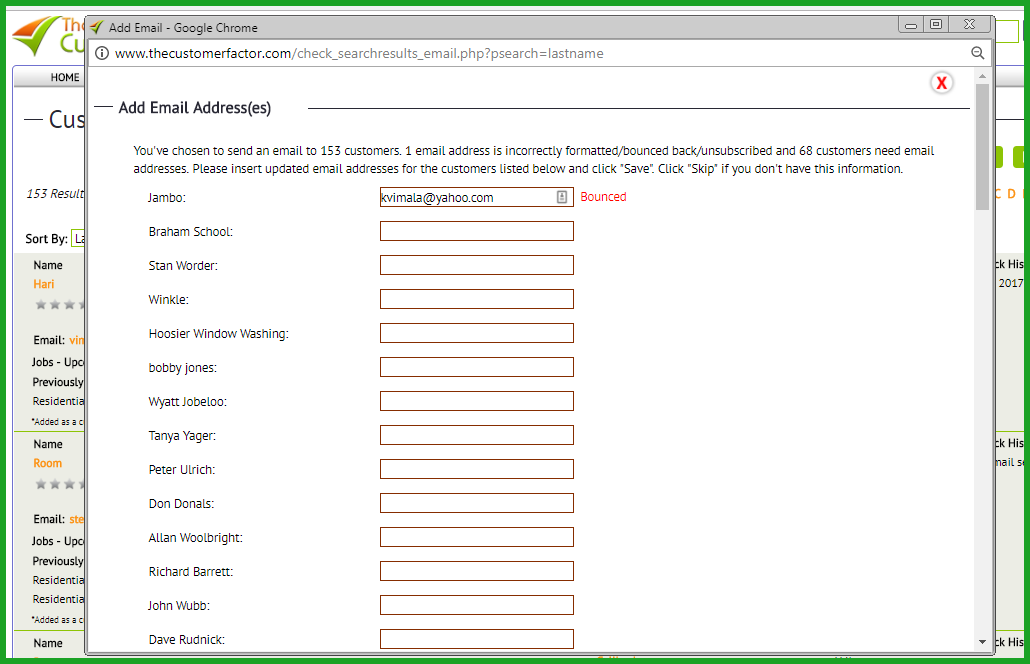Click the red Bounced status text
This screenshot has height=664, width=1030.
[x=603, y=197]
